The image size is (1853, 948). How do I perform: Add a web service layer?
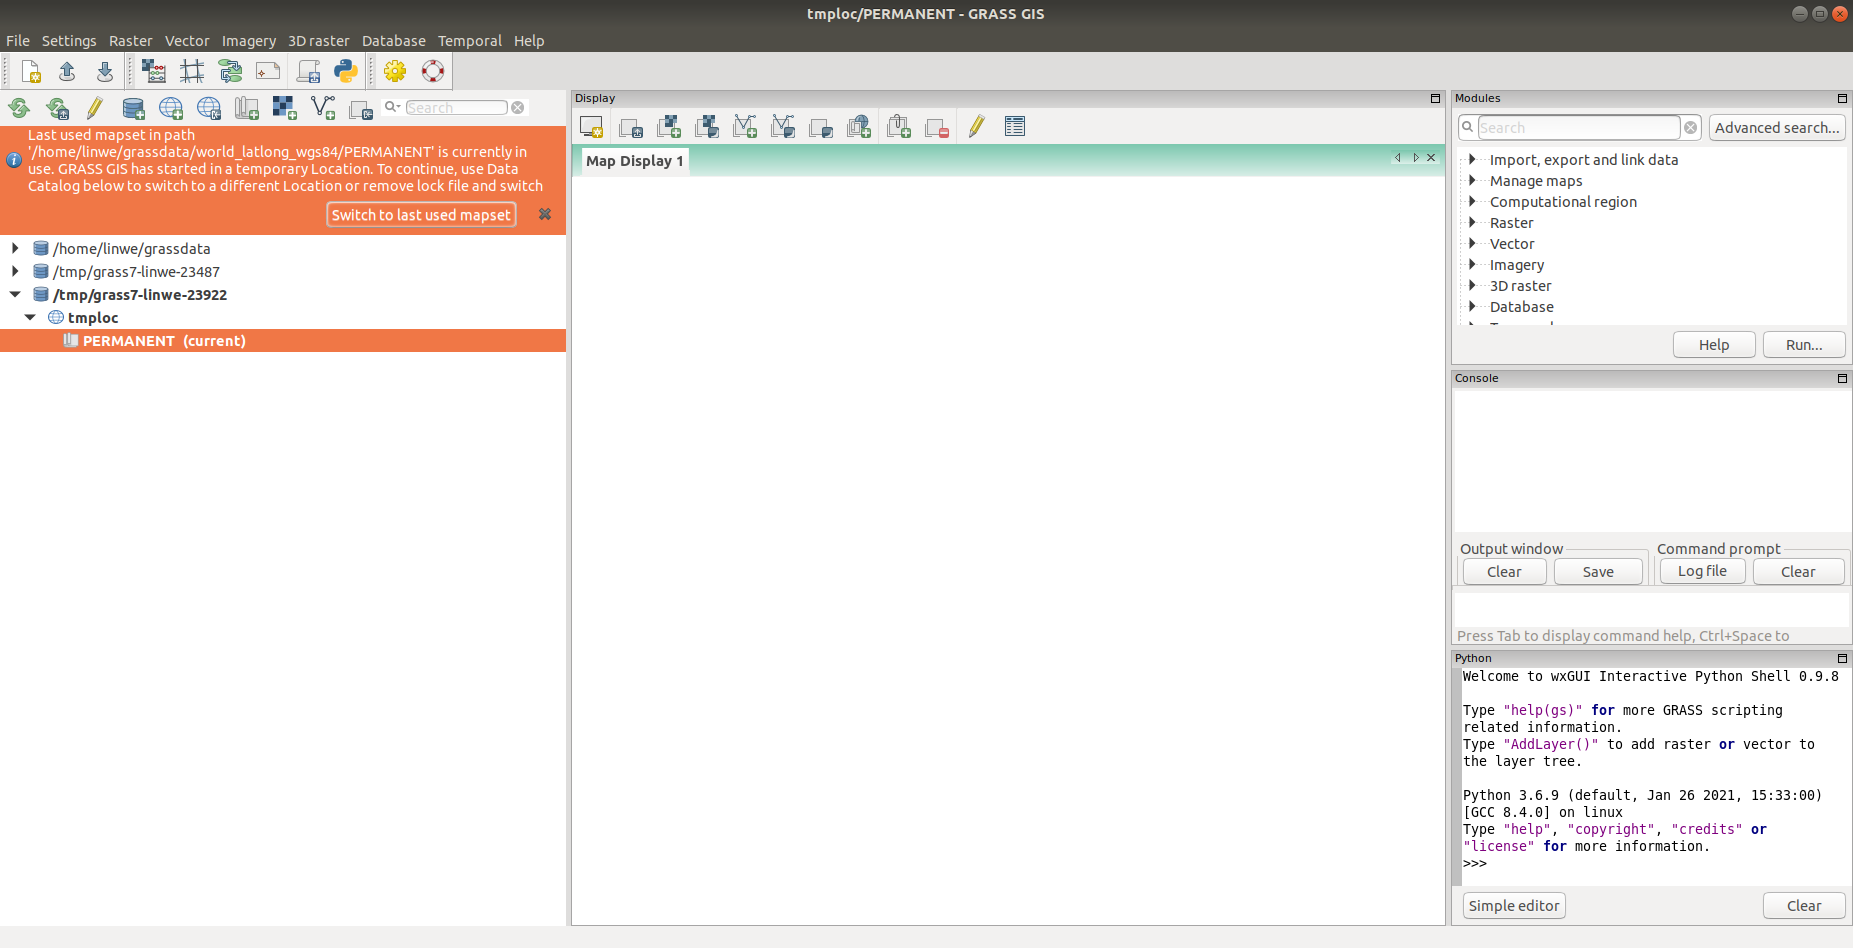859,127
